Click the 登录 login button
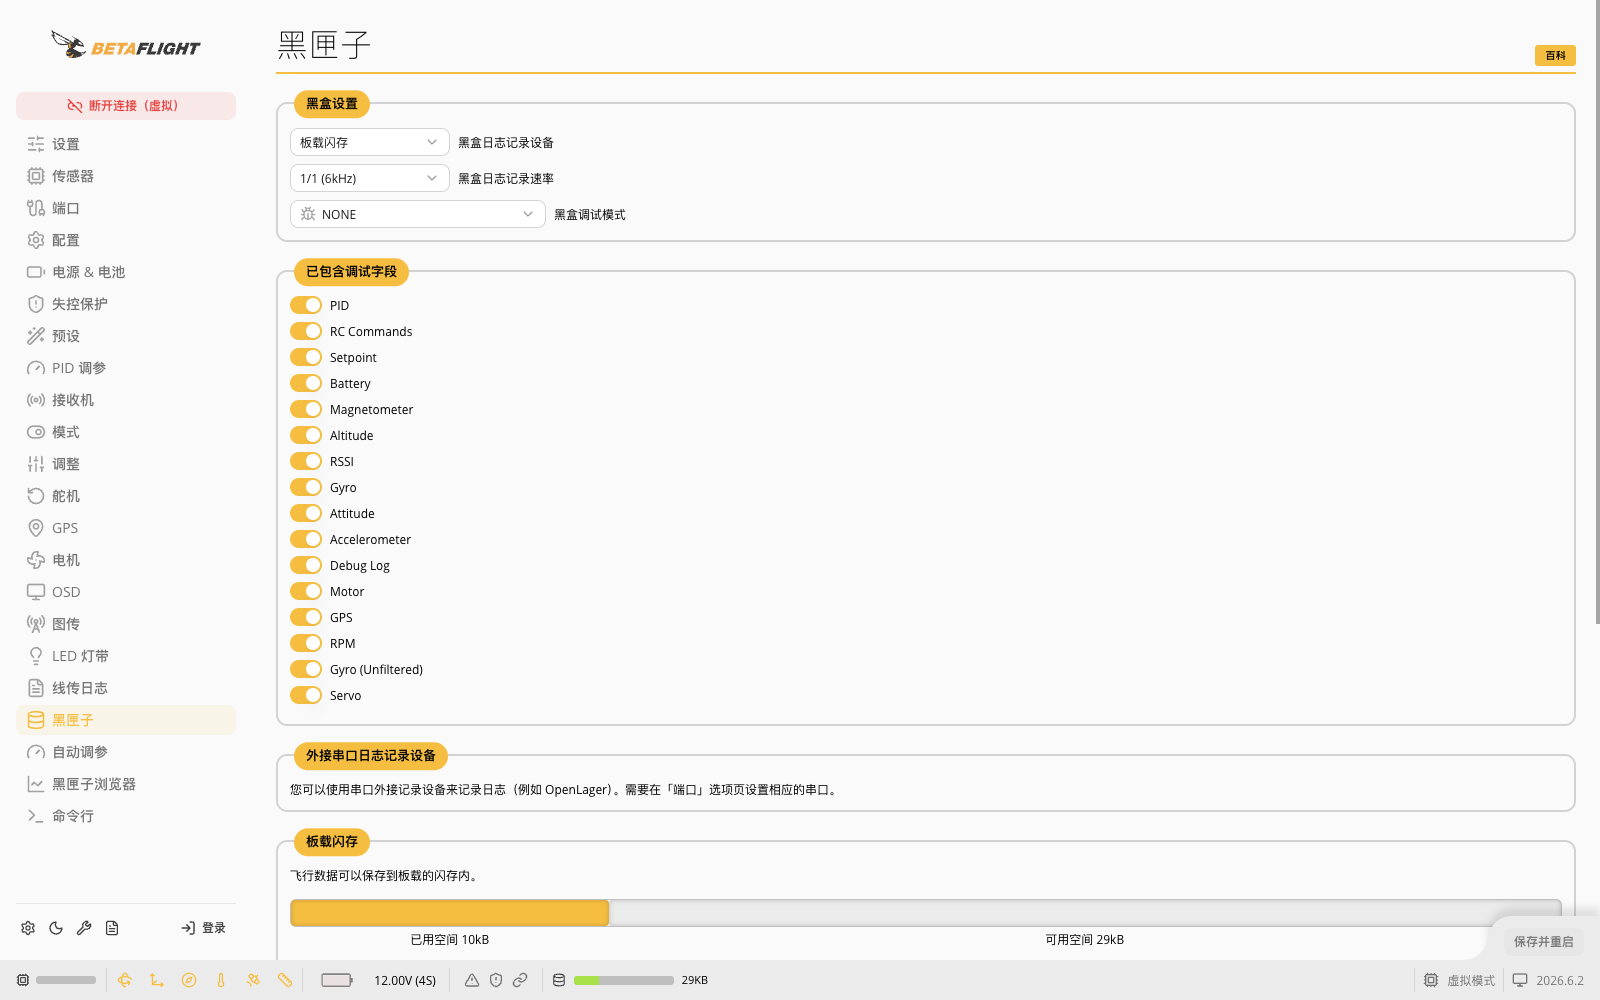This screenshot has width=1600, height=1000. (x=203, y=928)
